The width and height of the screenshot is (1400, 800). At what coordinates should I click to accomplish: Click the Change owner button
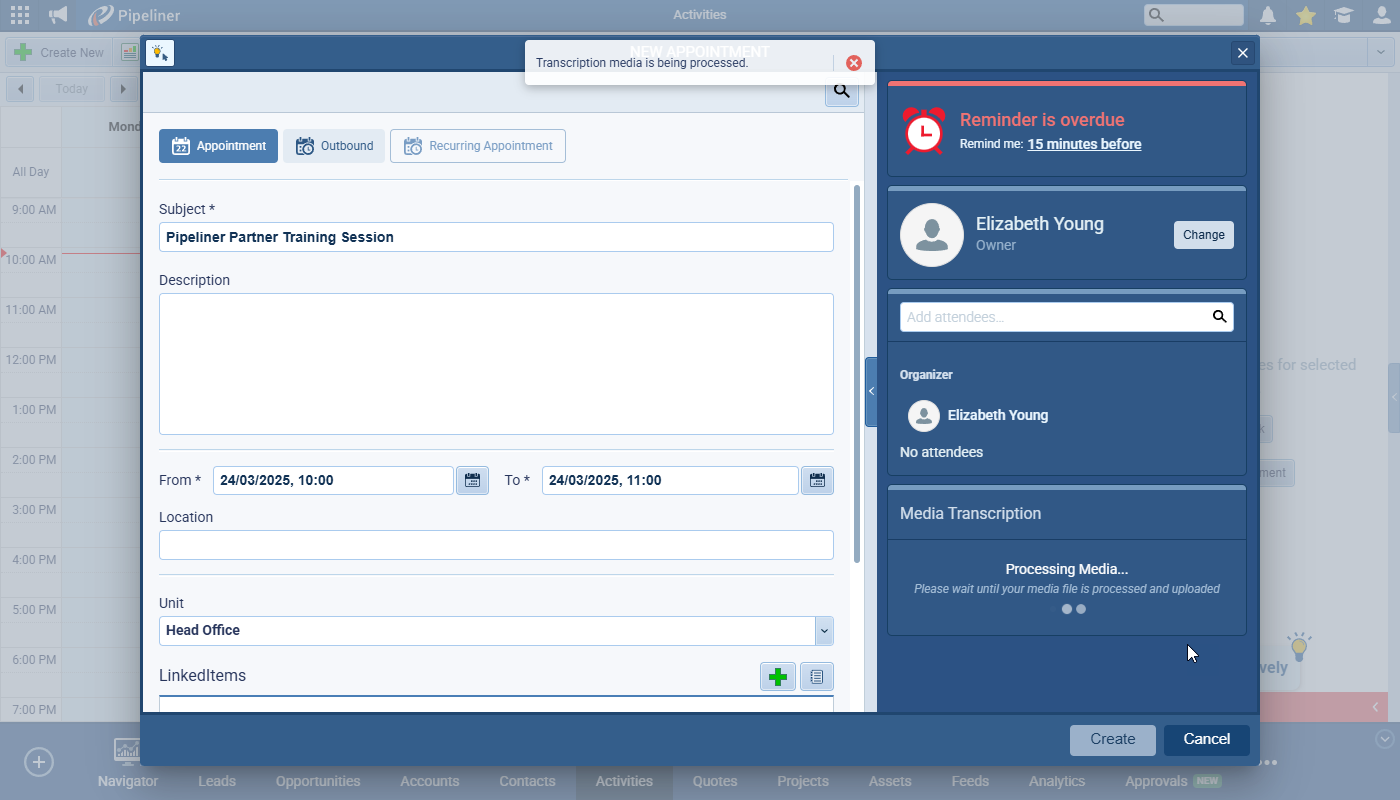1203,235
